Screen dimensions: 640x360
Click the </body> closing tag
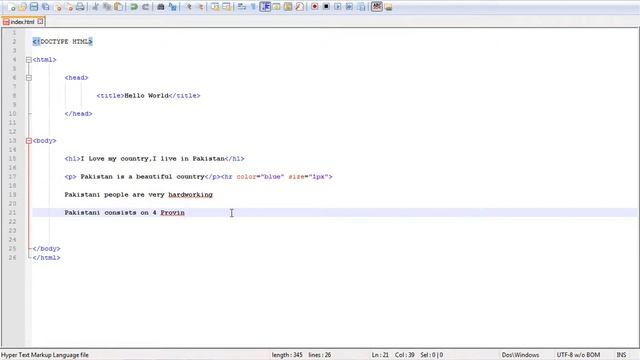pos(47,249)
